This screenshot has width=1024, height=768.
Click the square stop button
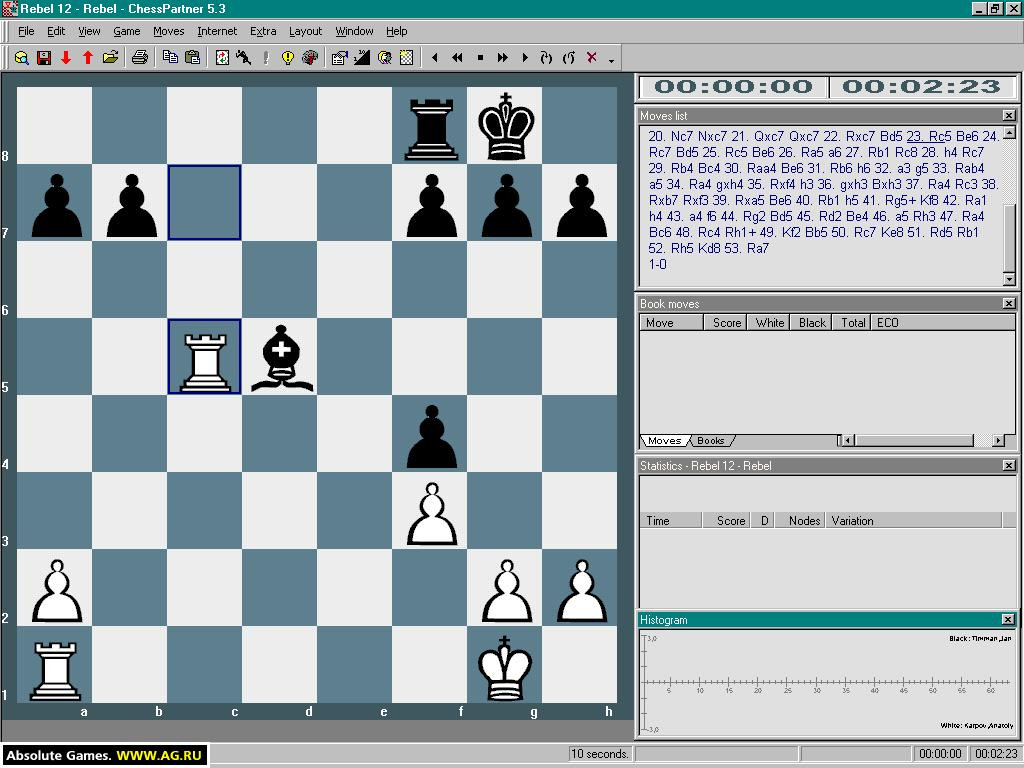[480, 57]
